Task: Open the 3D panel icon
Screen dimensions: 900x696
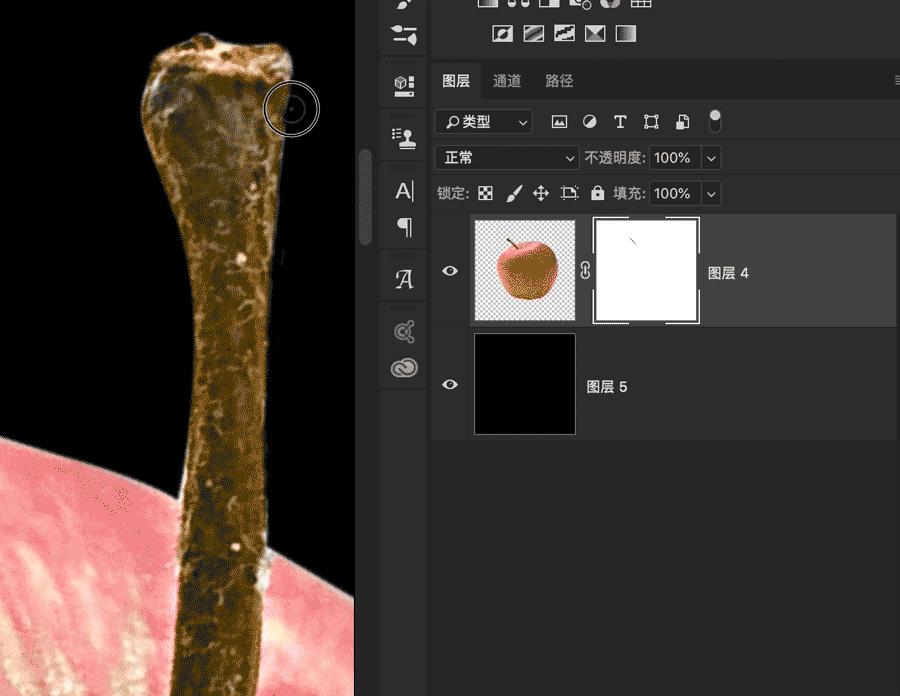Action: [404, 85]
